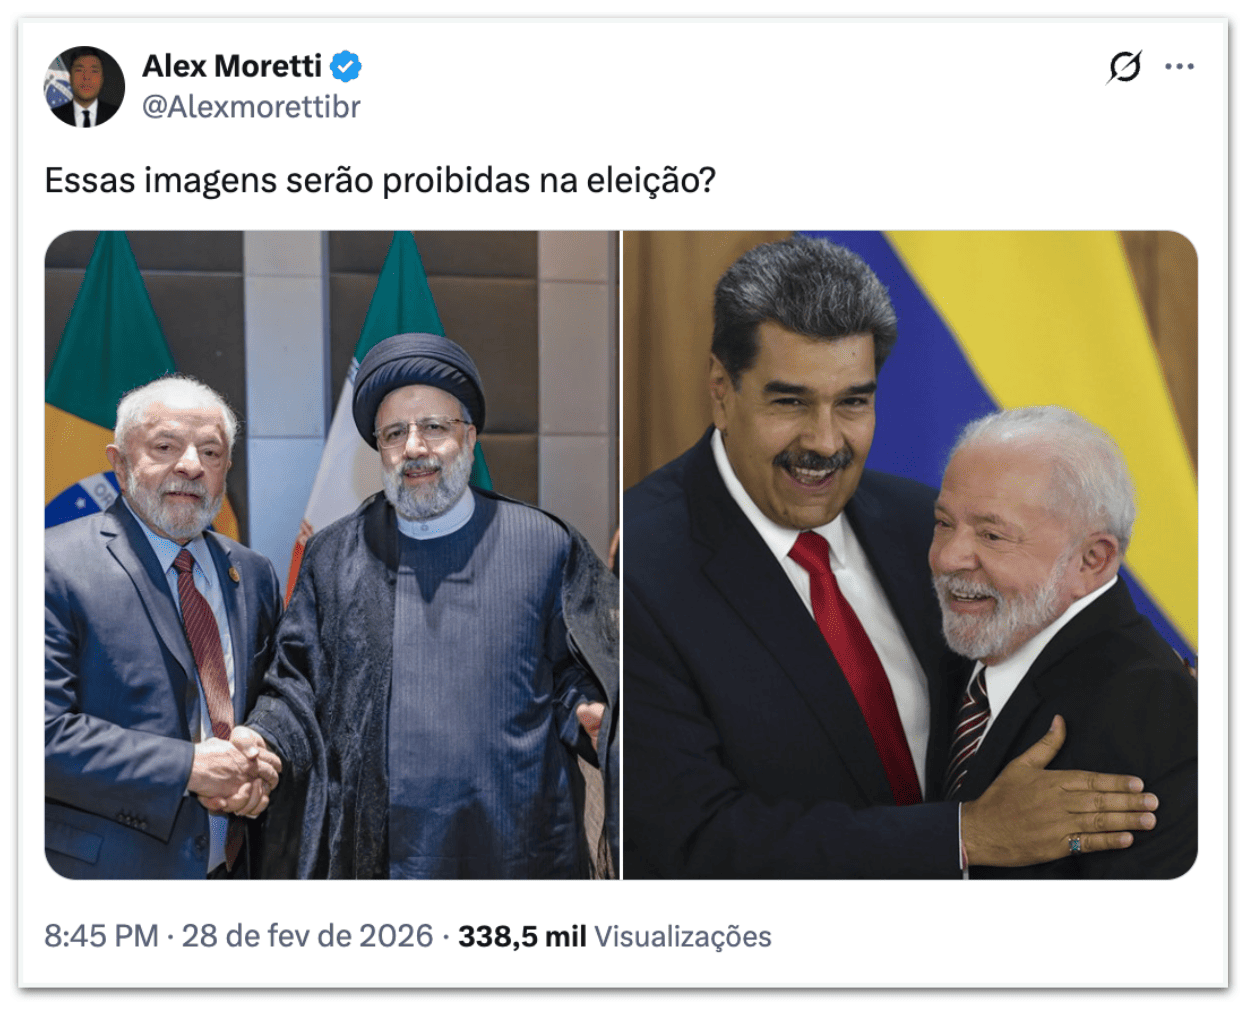Open the Grok explain-post icon
This screenshot has height=1014, width=1248.
coord(1124,67)
